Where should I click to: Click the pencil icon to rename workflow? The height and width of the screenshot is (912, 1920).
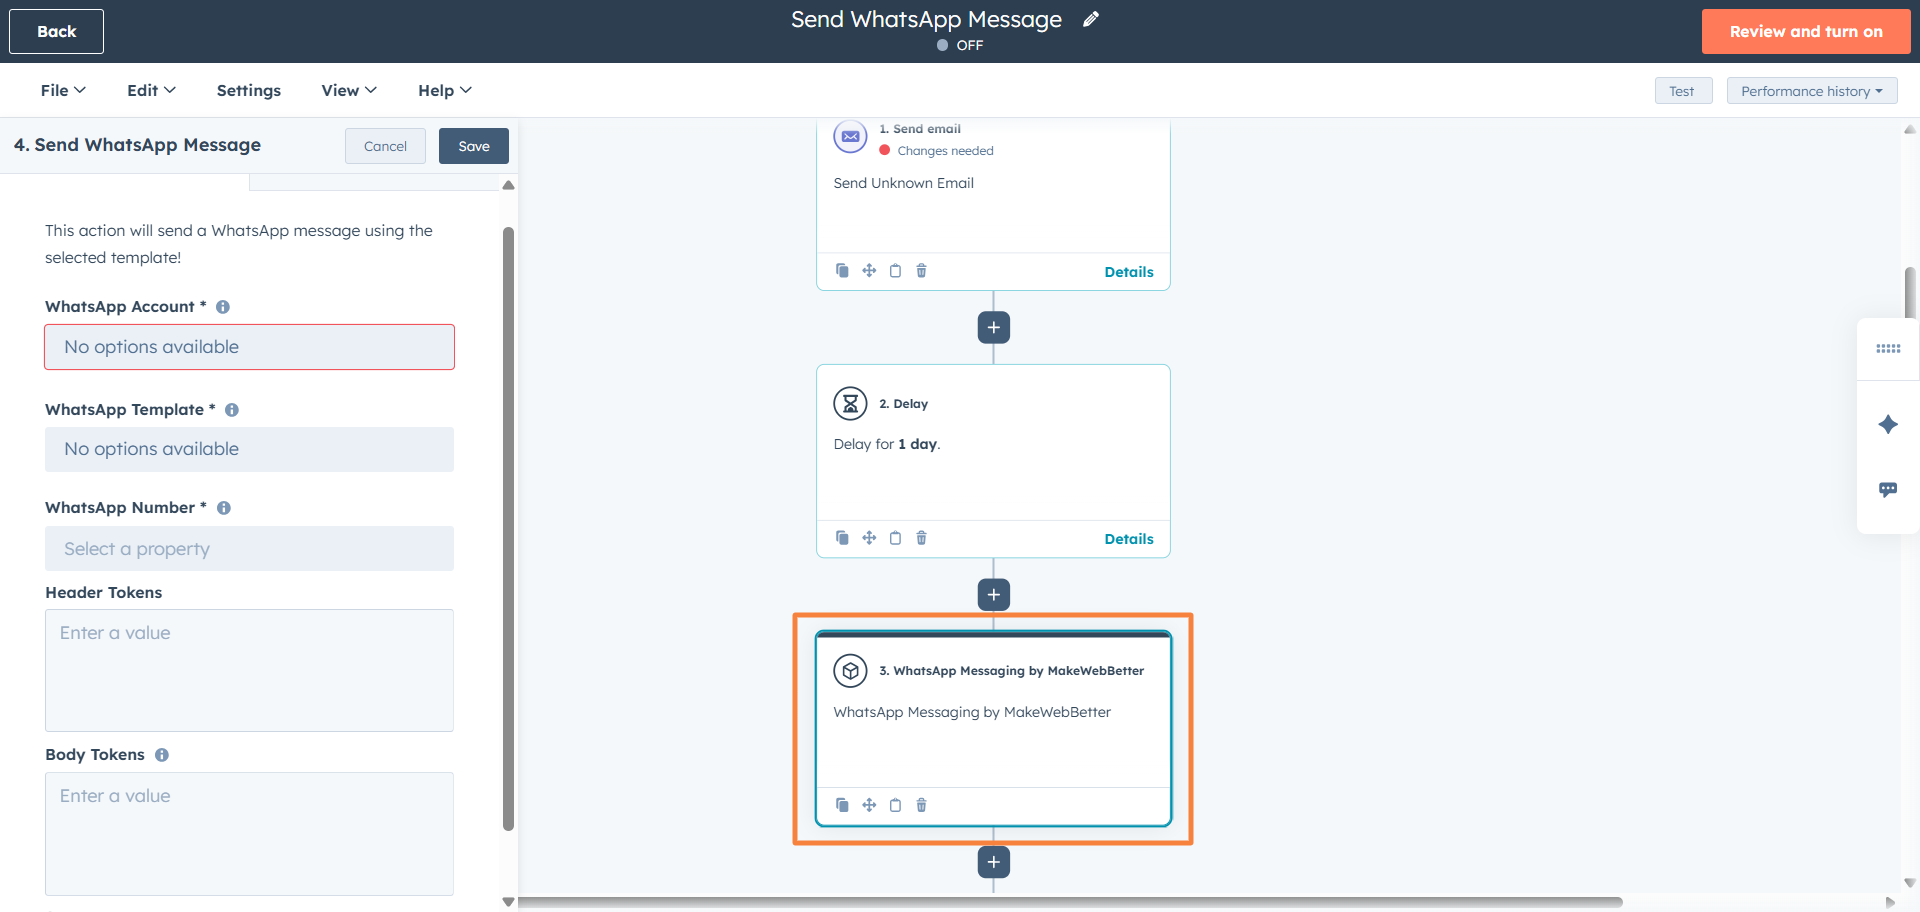1091,20
